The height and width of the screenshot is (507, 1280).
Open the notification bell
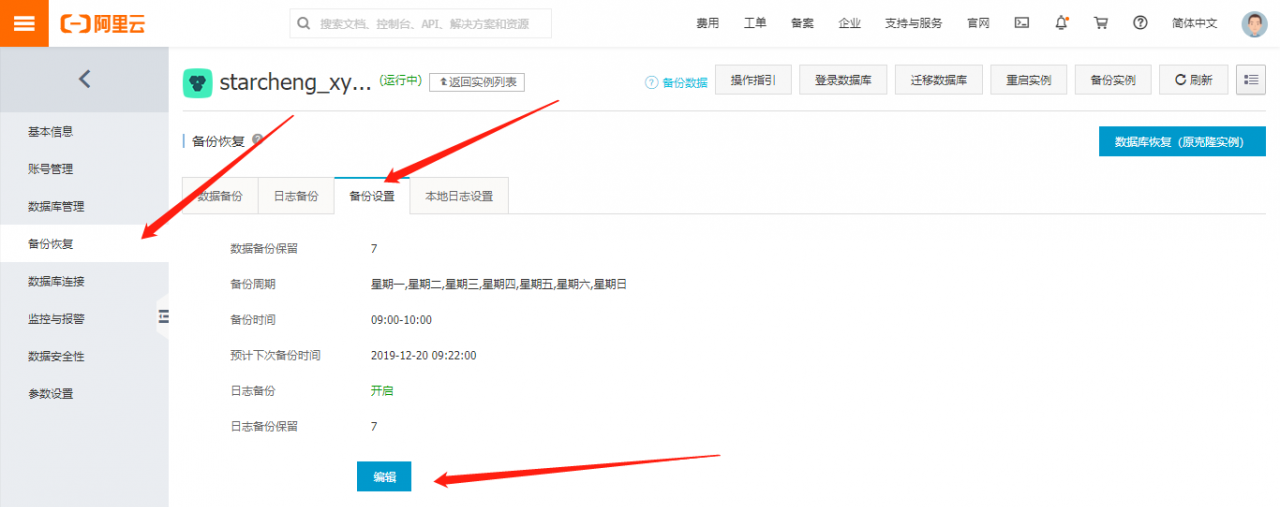(x=1061, y=23)
